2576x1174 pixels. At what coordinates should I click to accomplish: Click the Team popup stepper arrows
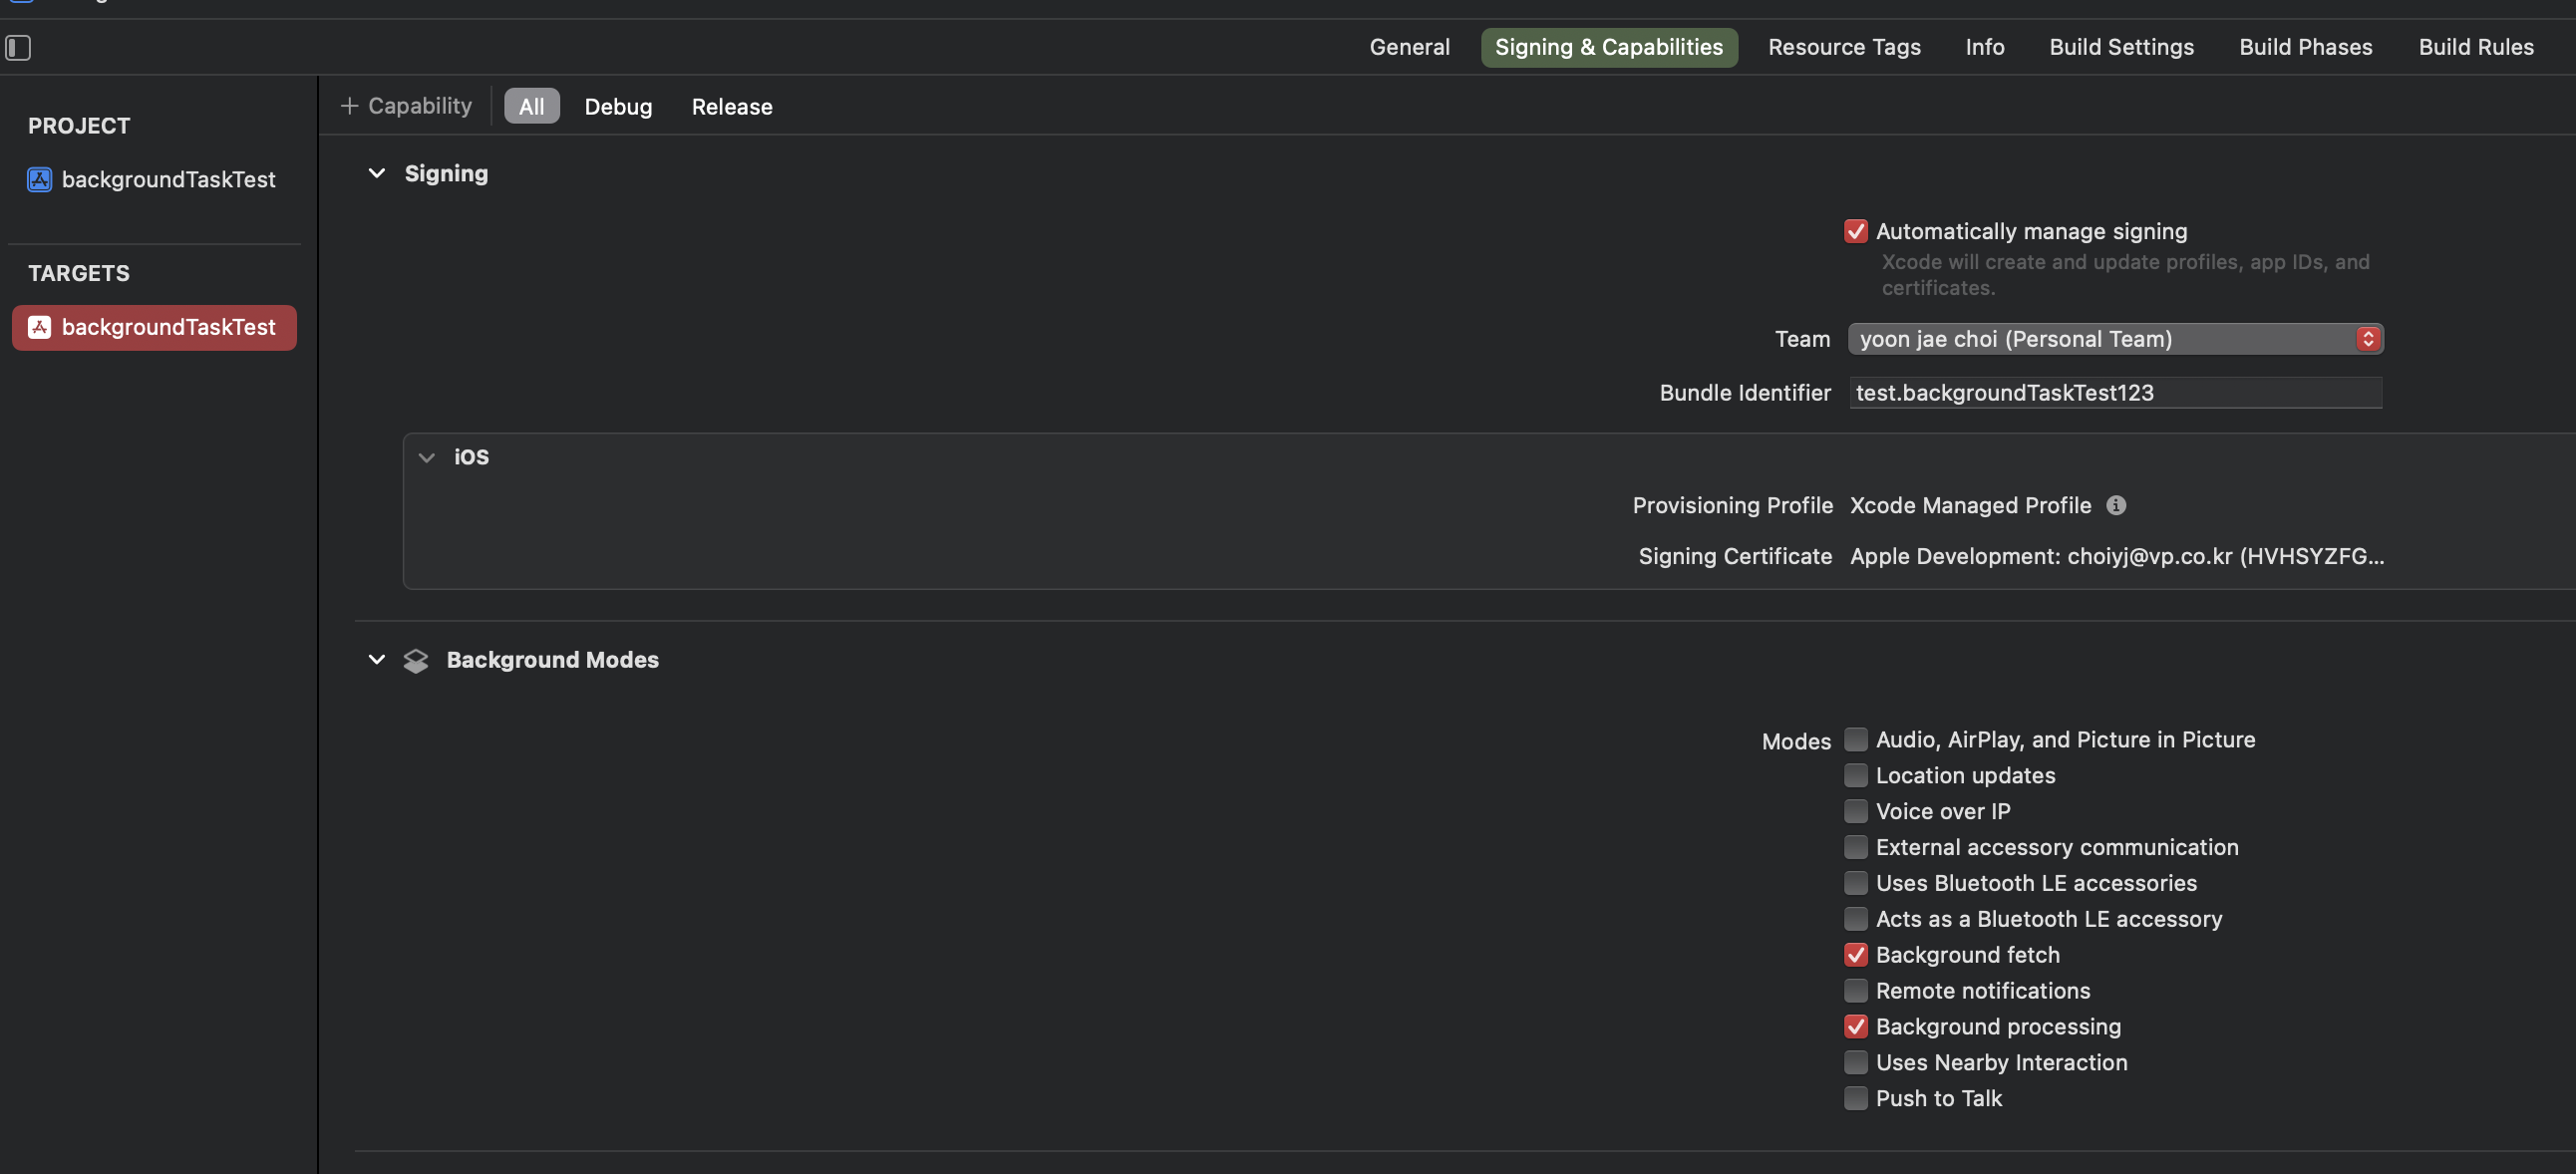coord(2367,339)
